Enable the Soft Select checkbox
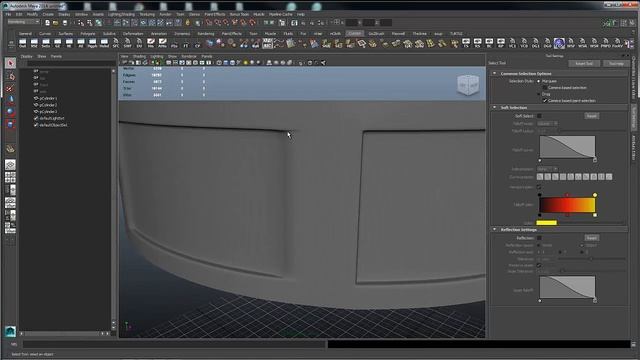Viewport: 640px width, 360px height. (539, 116)
